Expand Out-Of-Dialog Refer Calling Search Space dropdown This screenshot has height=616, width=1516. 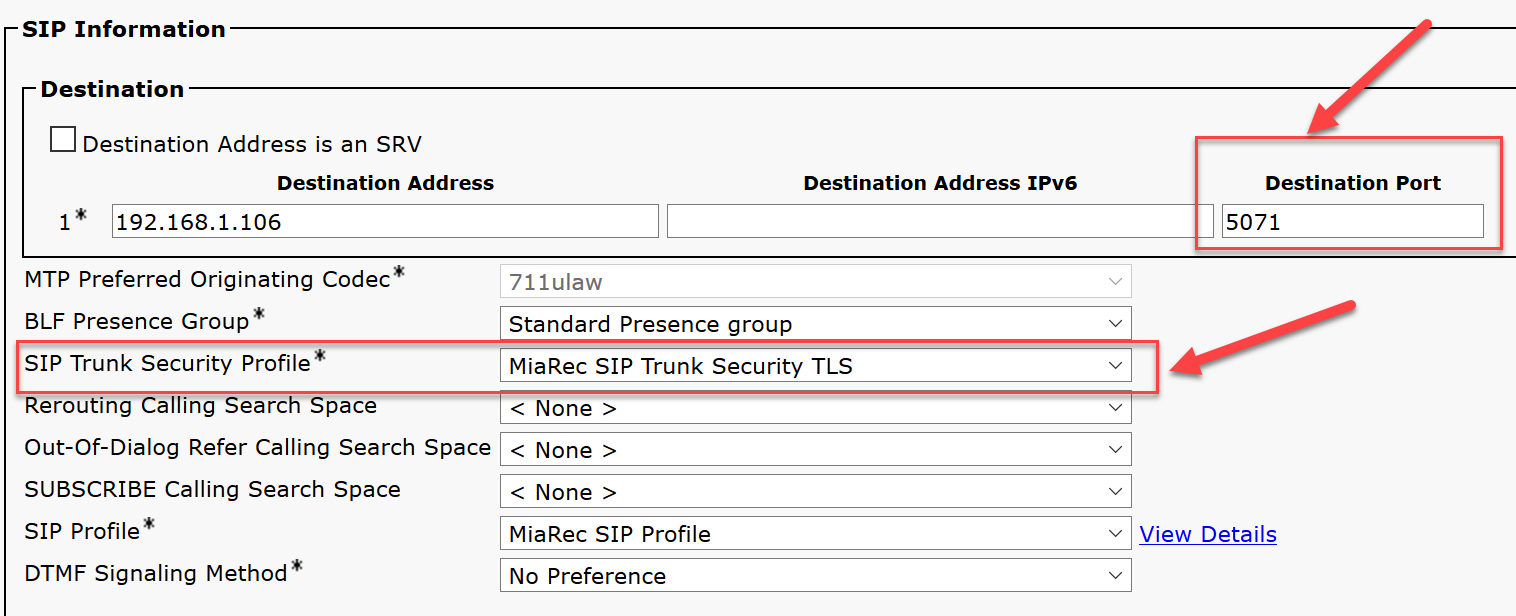(x=815, y=450)
